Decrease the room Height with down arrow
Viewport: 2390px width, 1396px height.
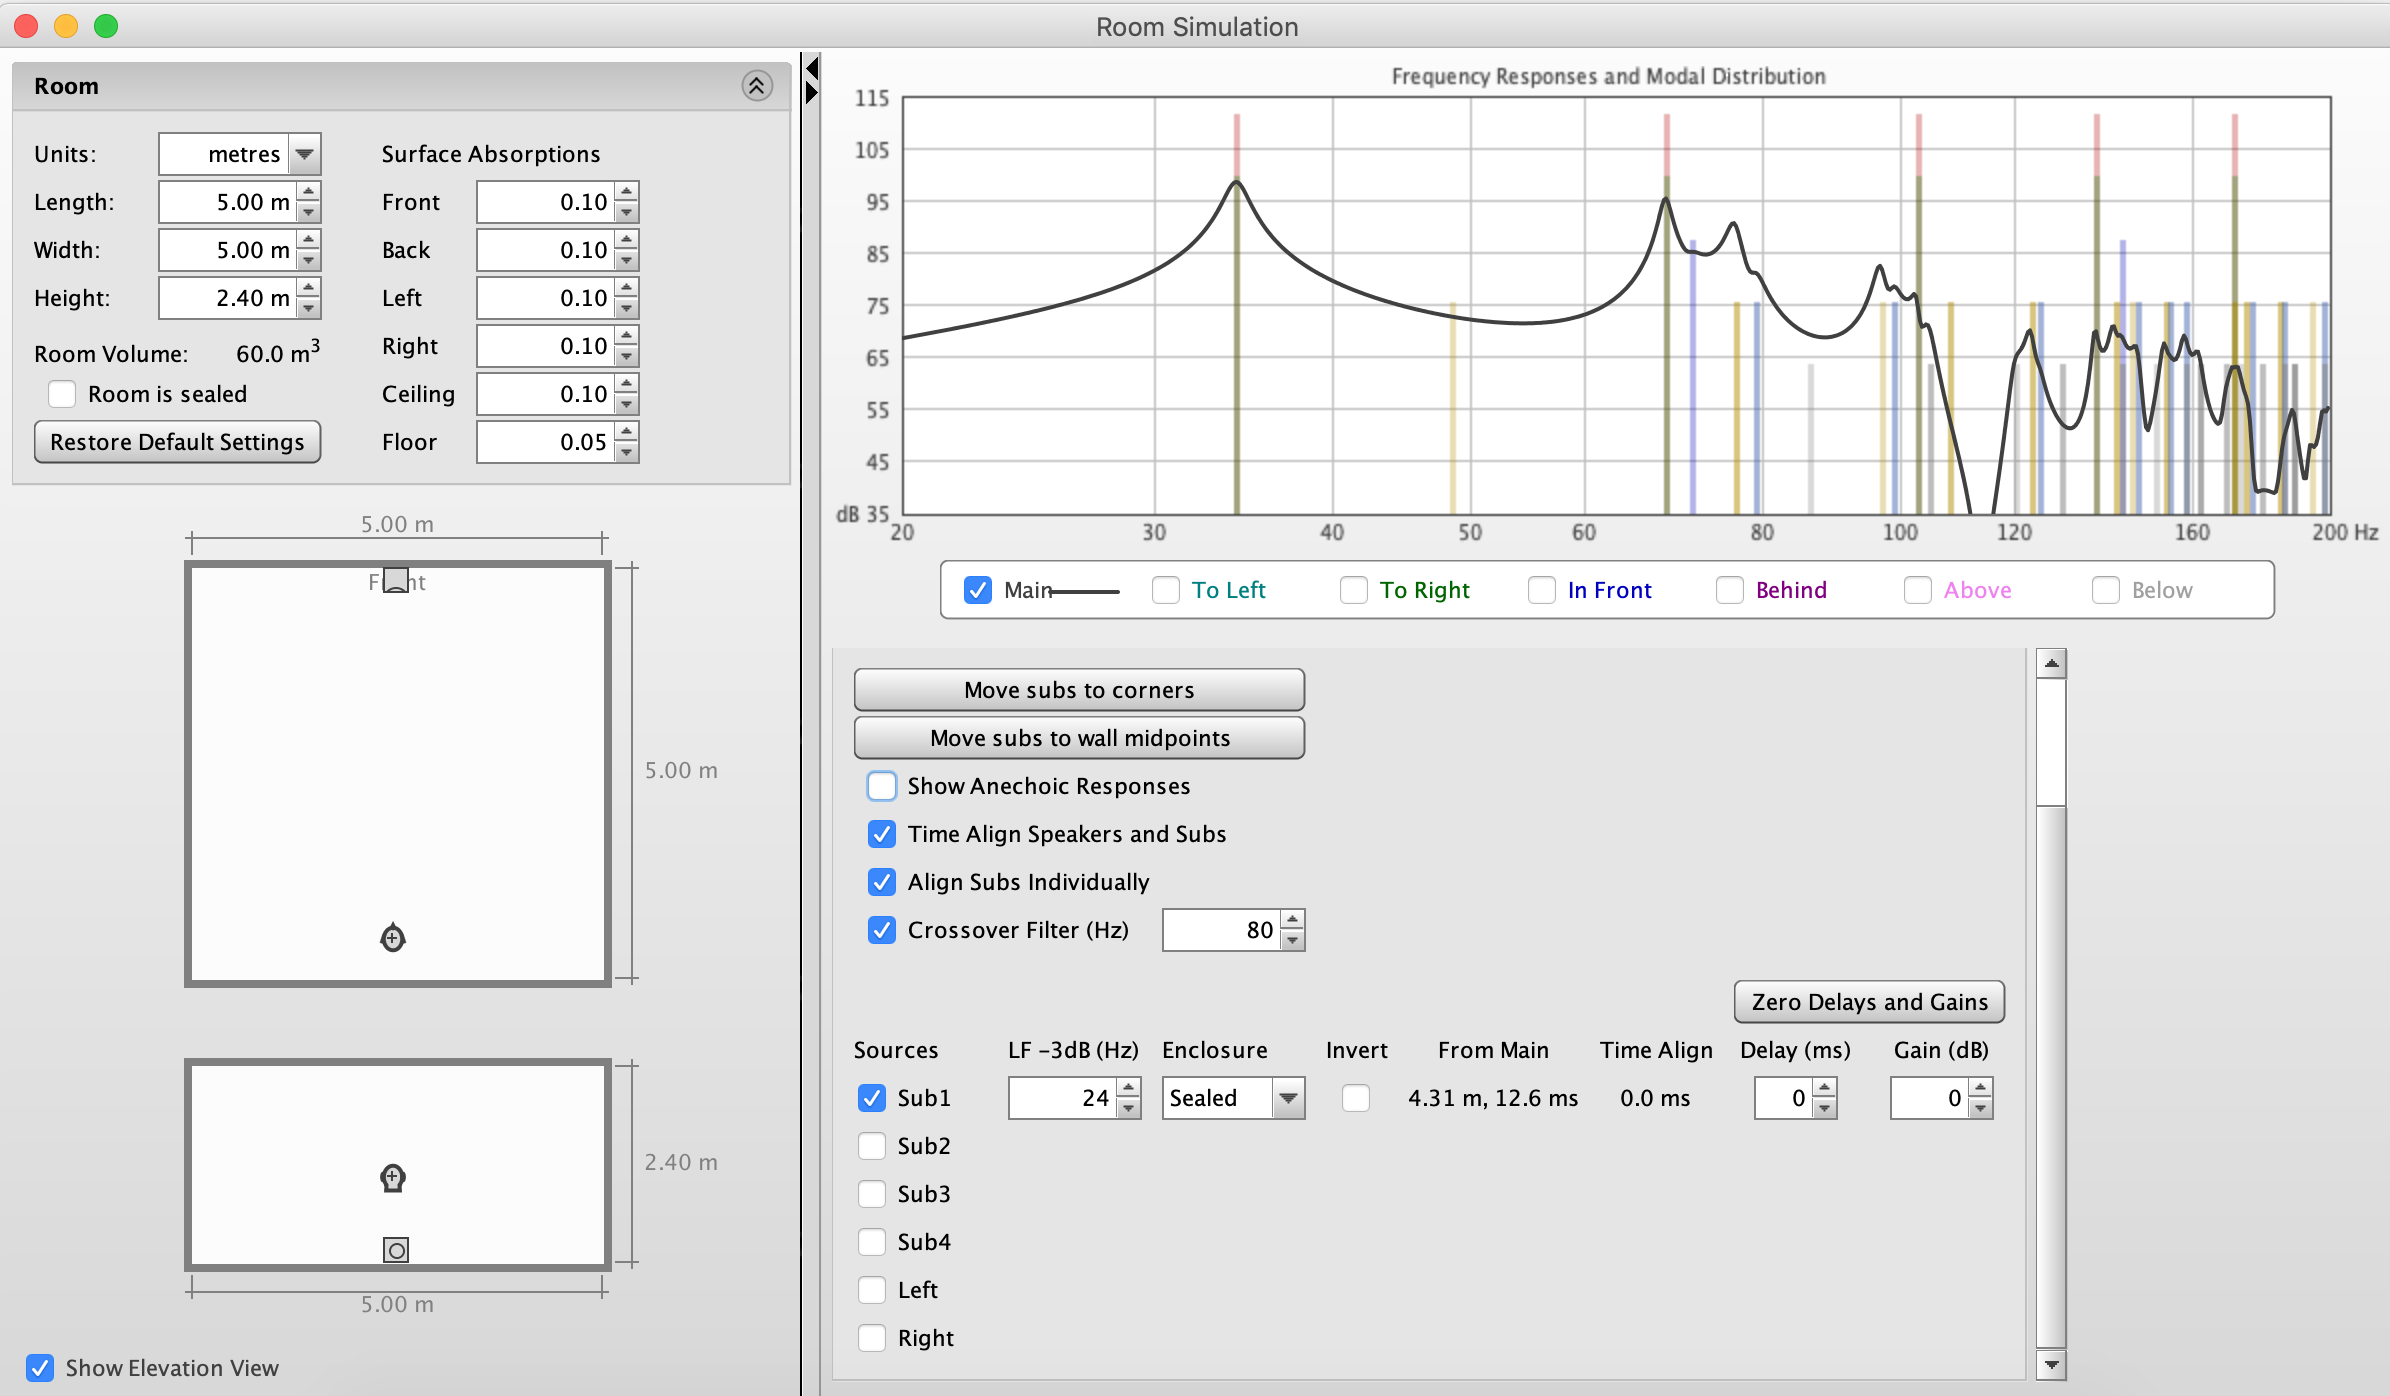(309, 308)
